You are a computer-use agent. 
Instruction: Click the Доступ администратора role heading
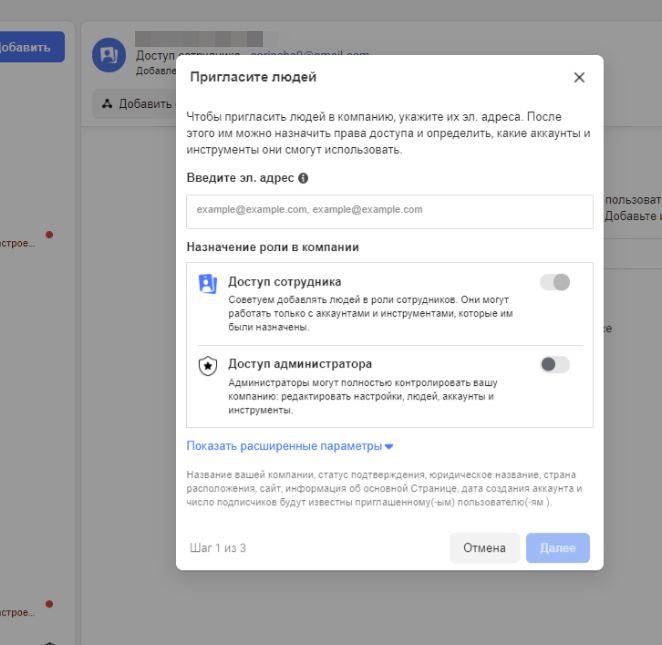(300, 364)
